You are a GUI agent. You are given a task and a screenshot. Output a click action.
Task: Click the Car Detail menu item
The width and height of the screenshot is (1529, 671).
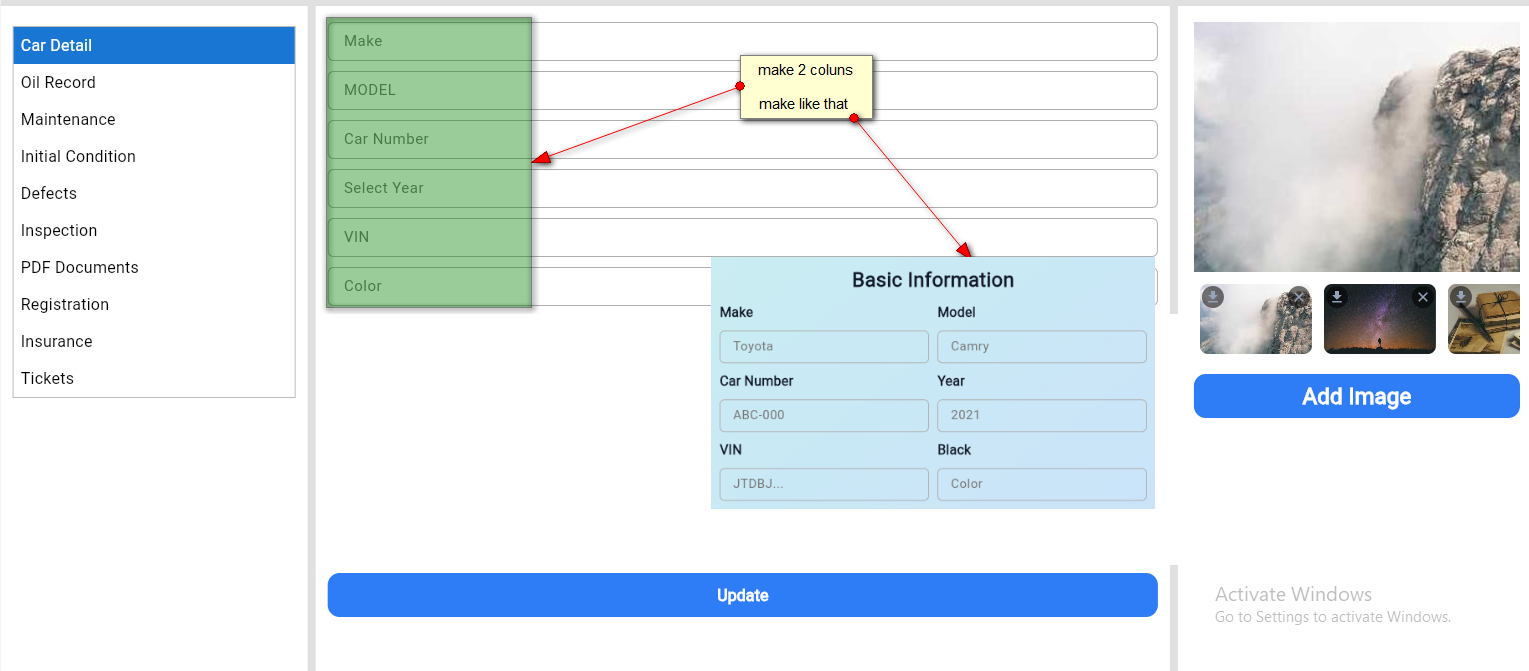[x=56, y=45]
